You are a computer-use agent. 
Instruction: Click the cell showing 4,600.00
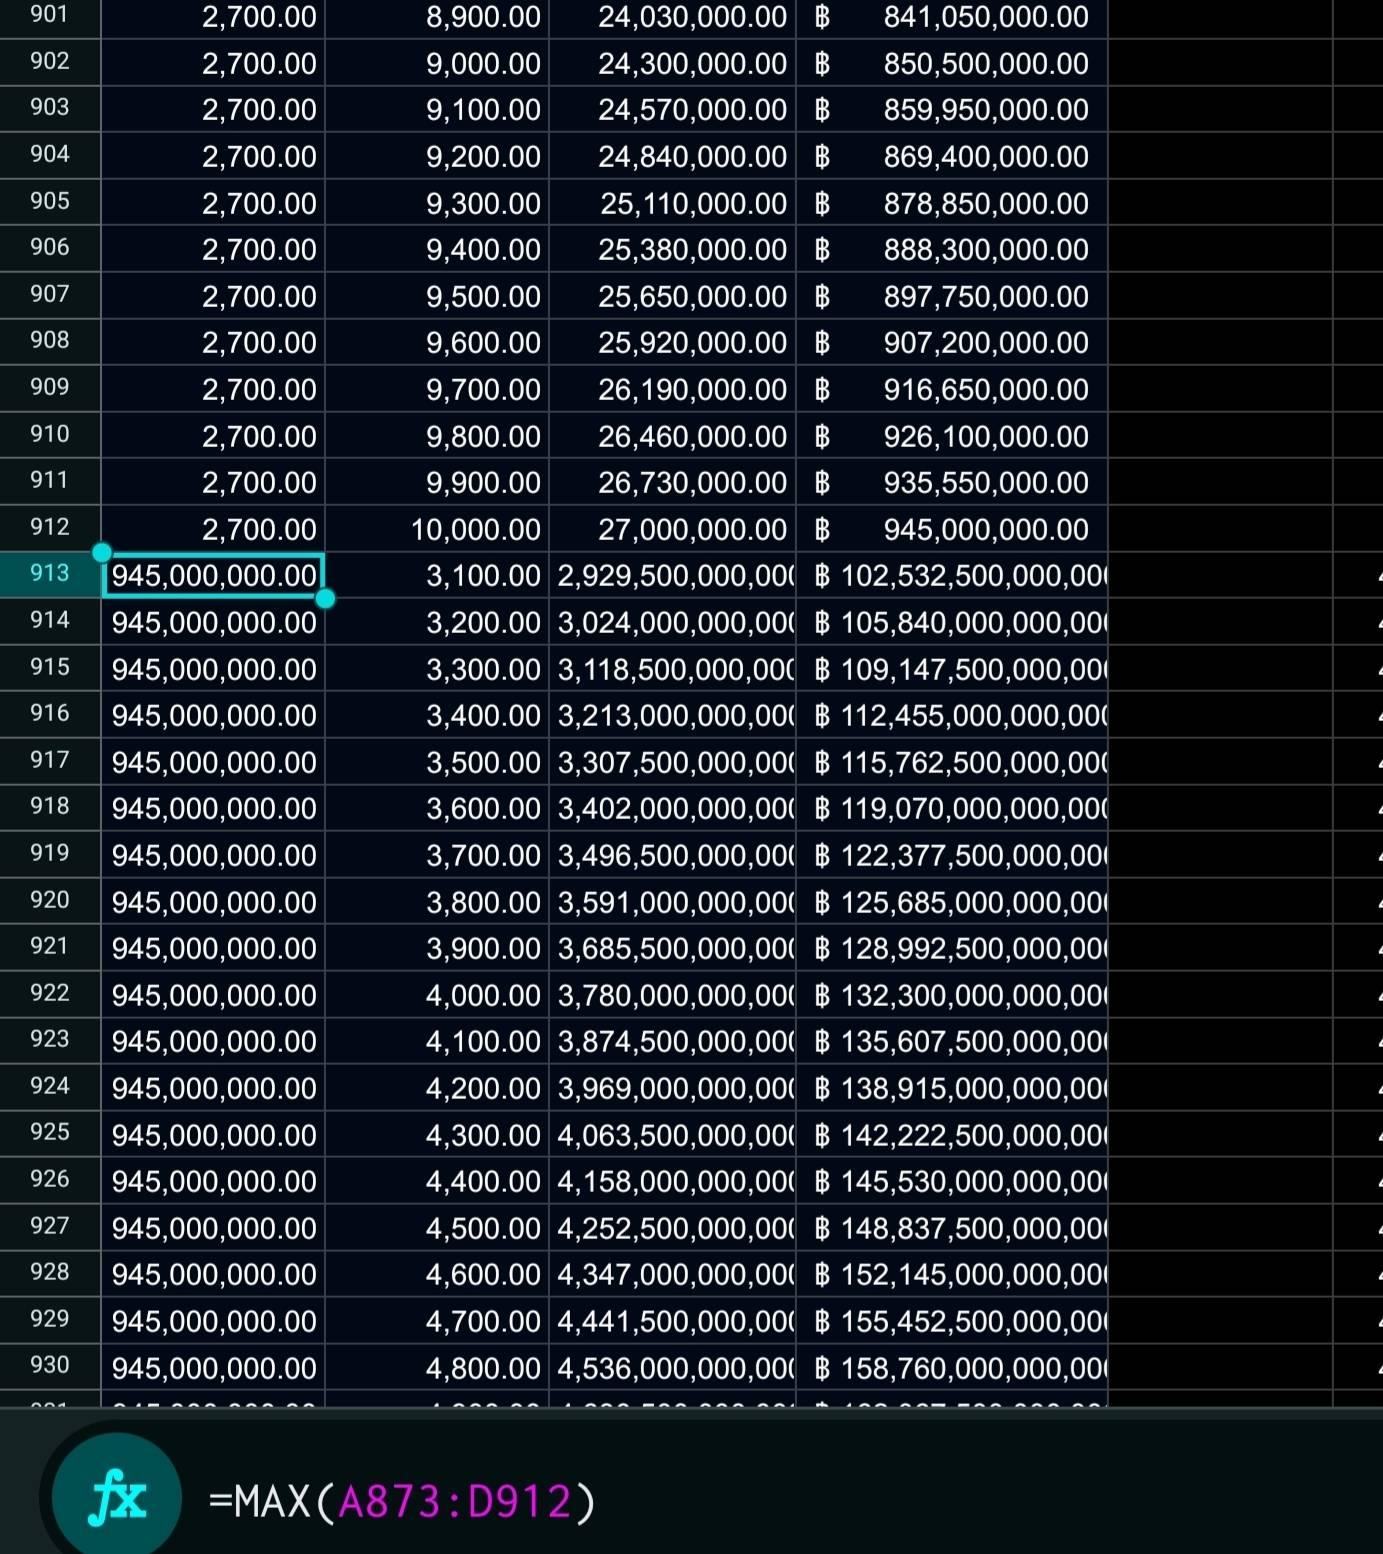coord(437,1274)
